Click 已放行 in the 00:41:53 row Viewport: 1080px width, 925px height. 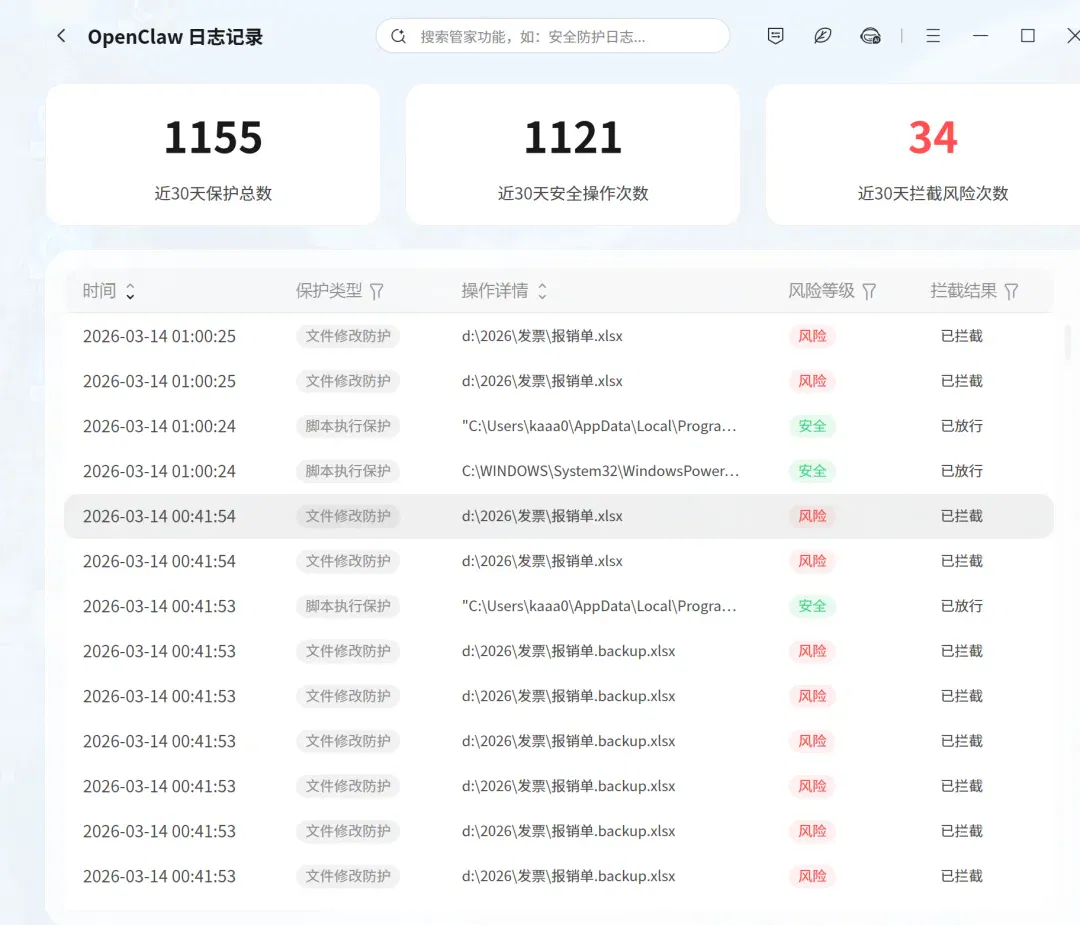962,606
